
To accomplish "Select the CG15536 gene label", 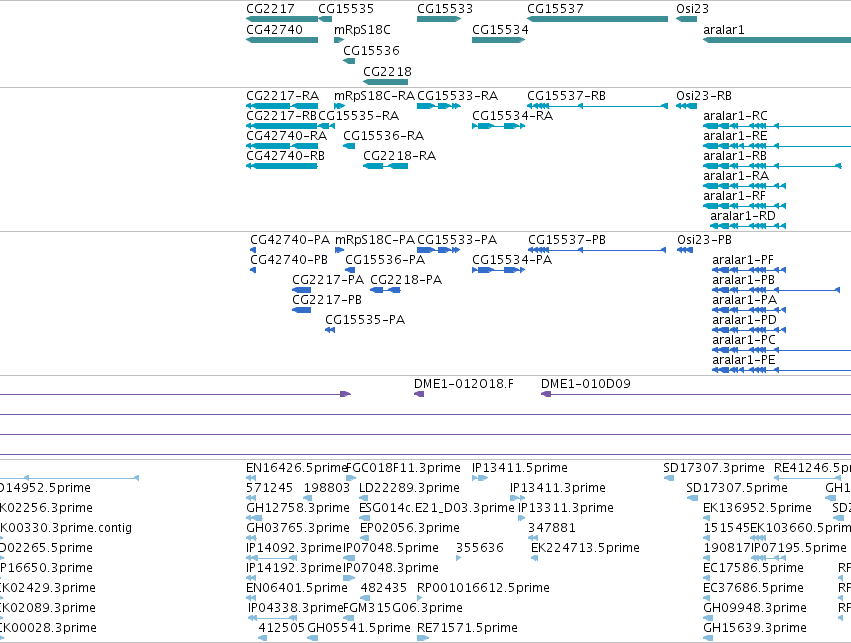I will tap(371, 50).
